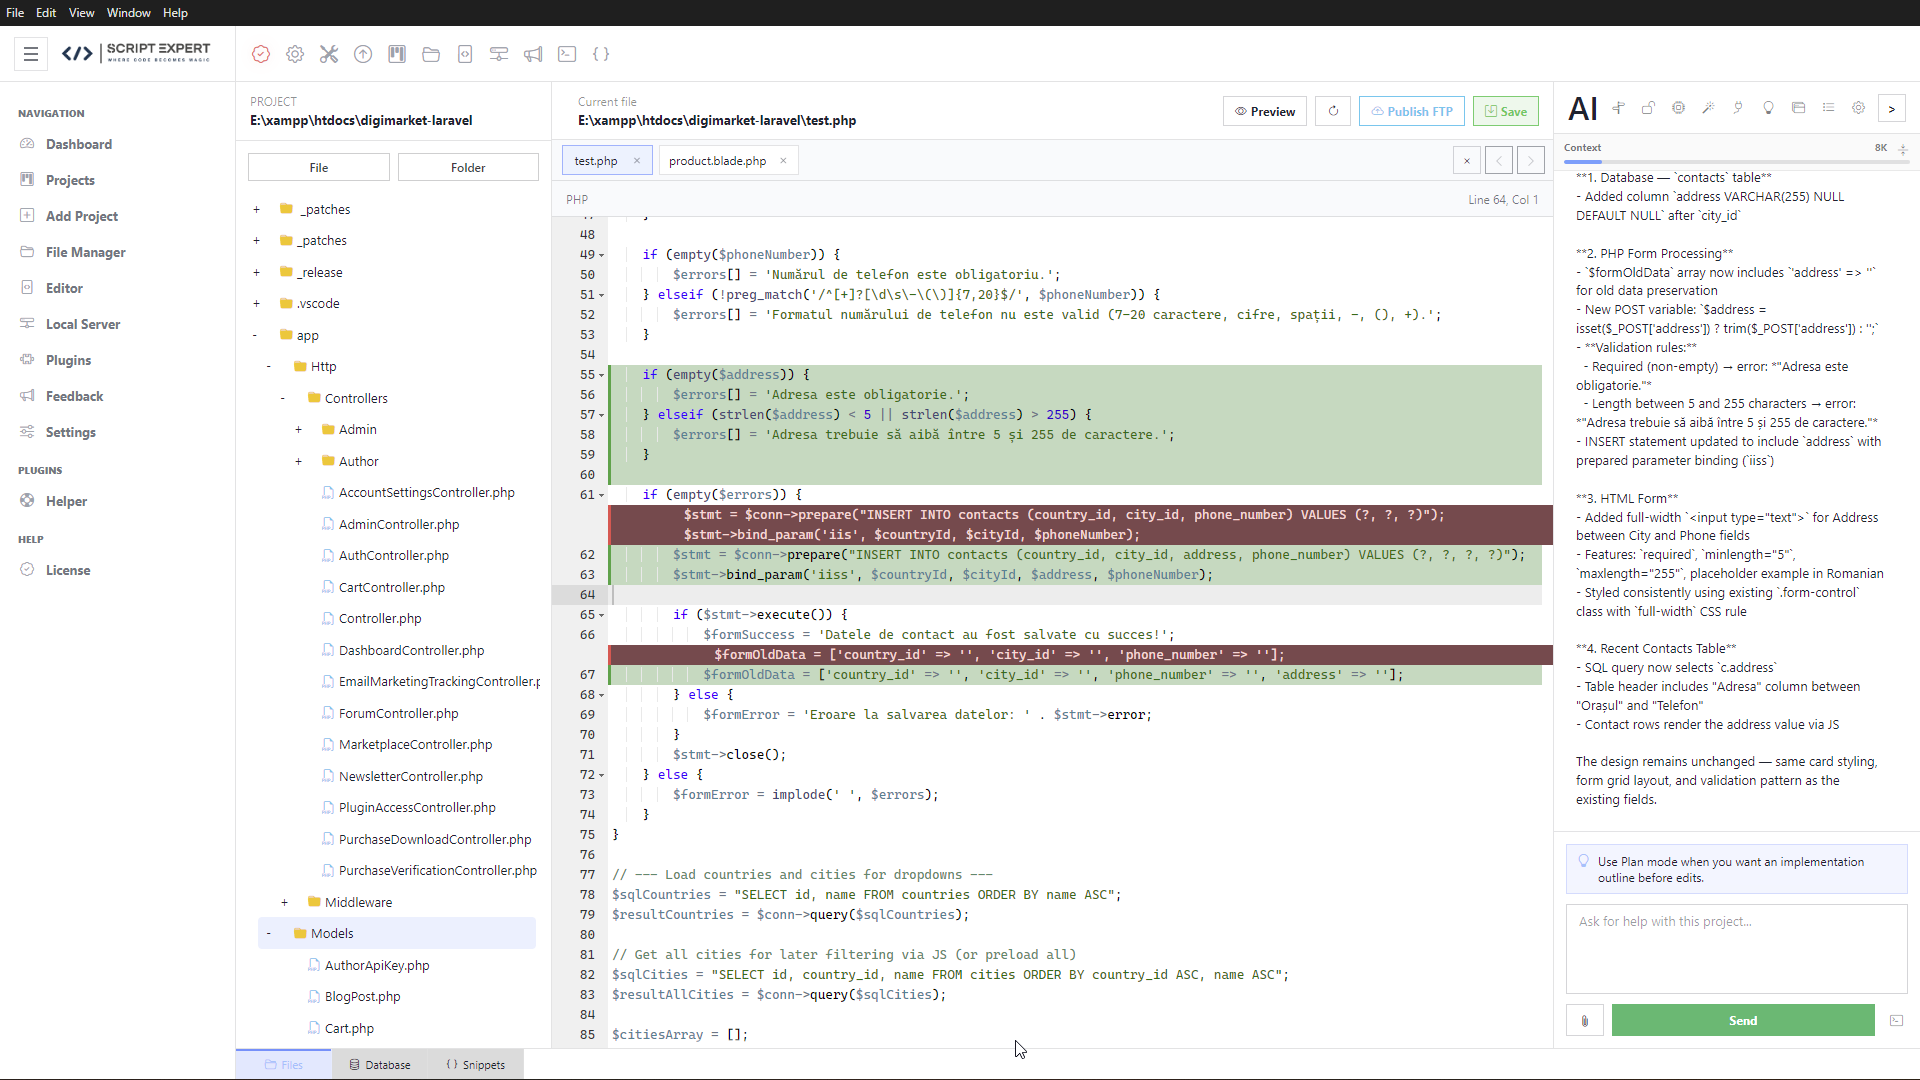
Task: Click the open folder toolbar icon
Action: pos(431,54)
